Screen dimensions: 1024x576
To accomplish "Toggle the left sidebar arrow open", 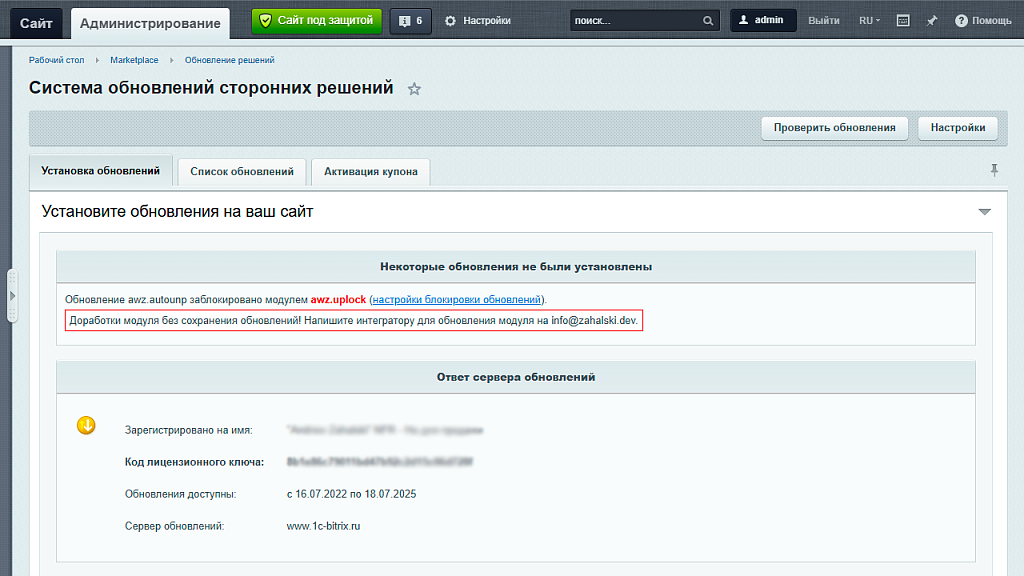I will pos(12,295).
